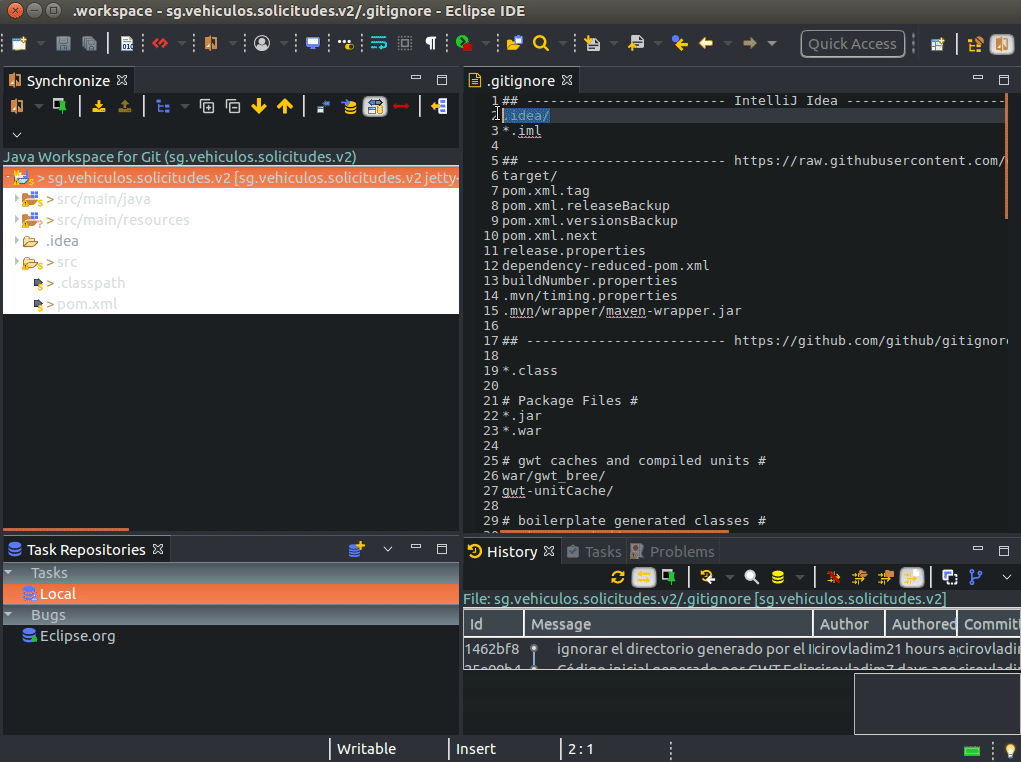
Task: Click the Quick Access search field
Action: [852, 44]
